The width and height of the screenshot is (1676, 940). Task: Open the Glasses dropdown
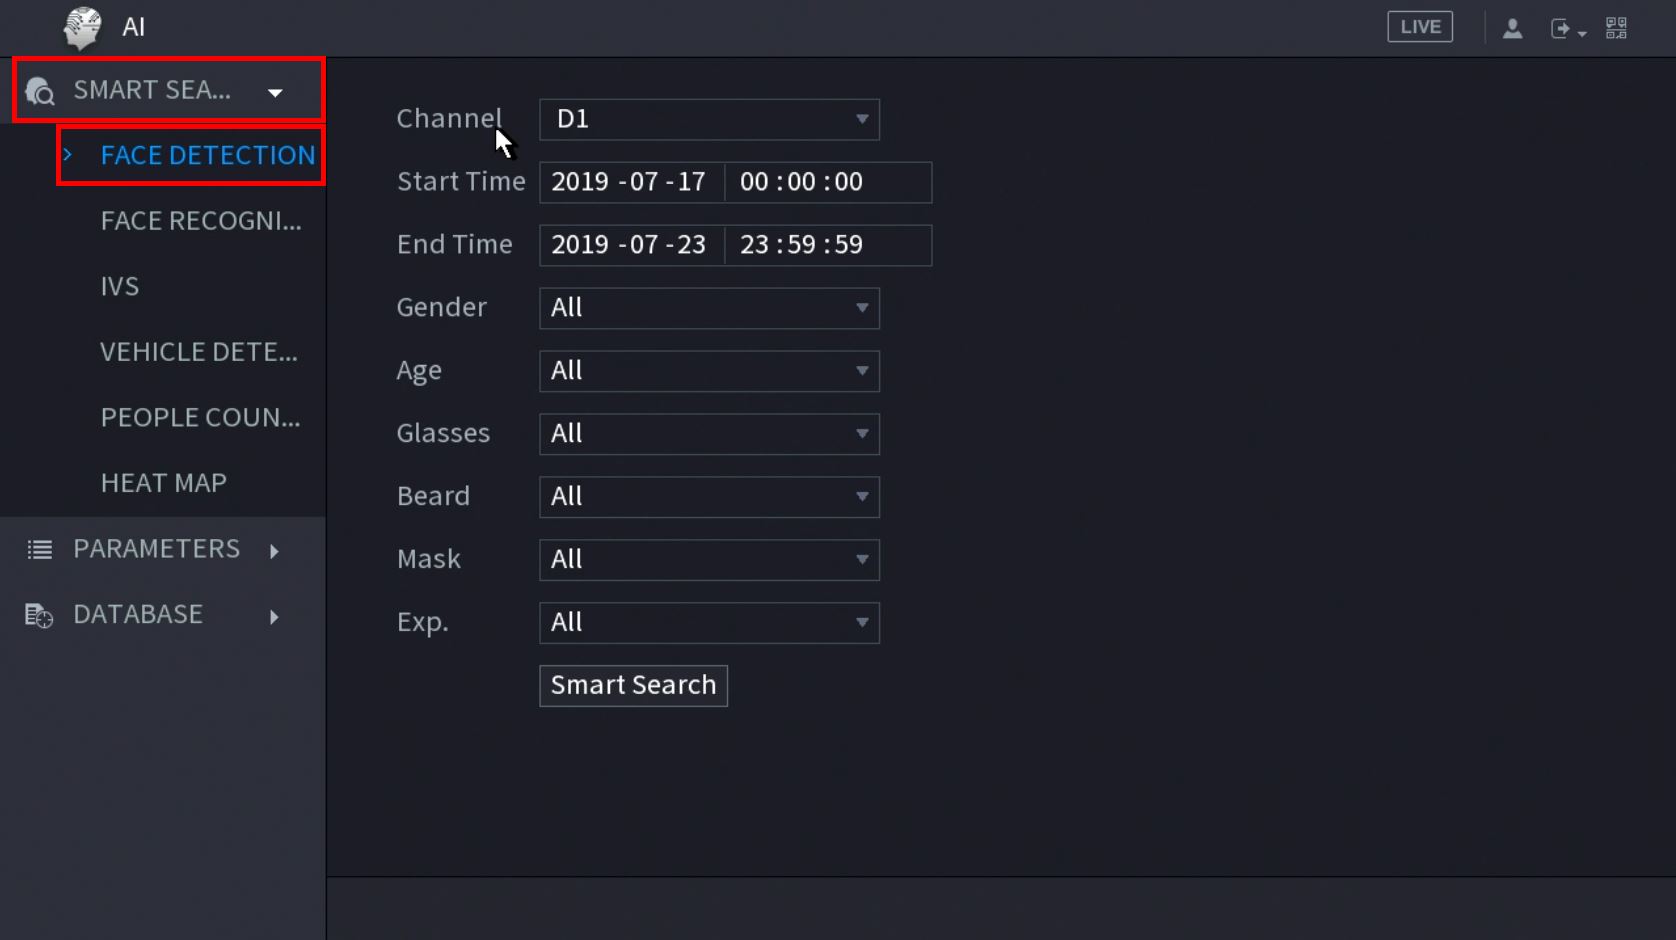(x=709, y=434)
